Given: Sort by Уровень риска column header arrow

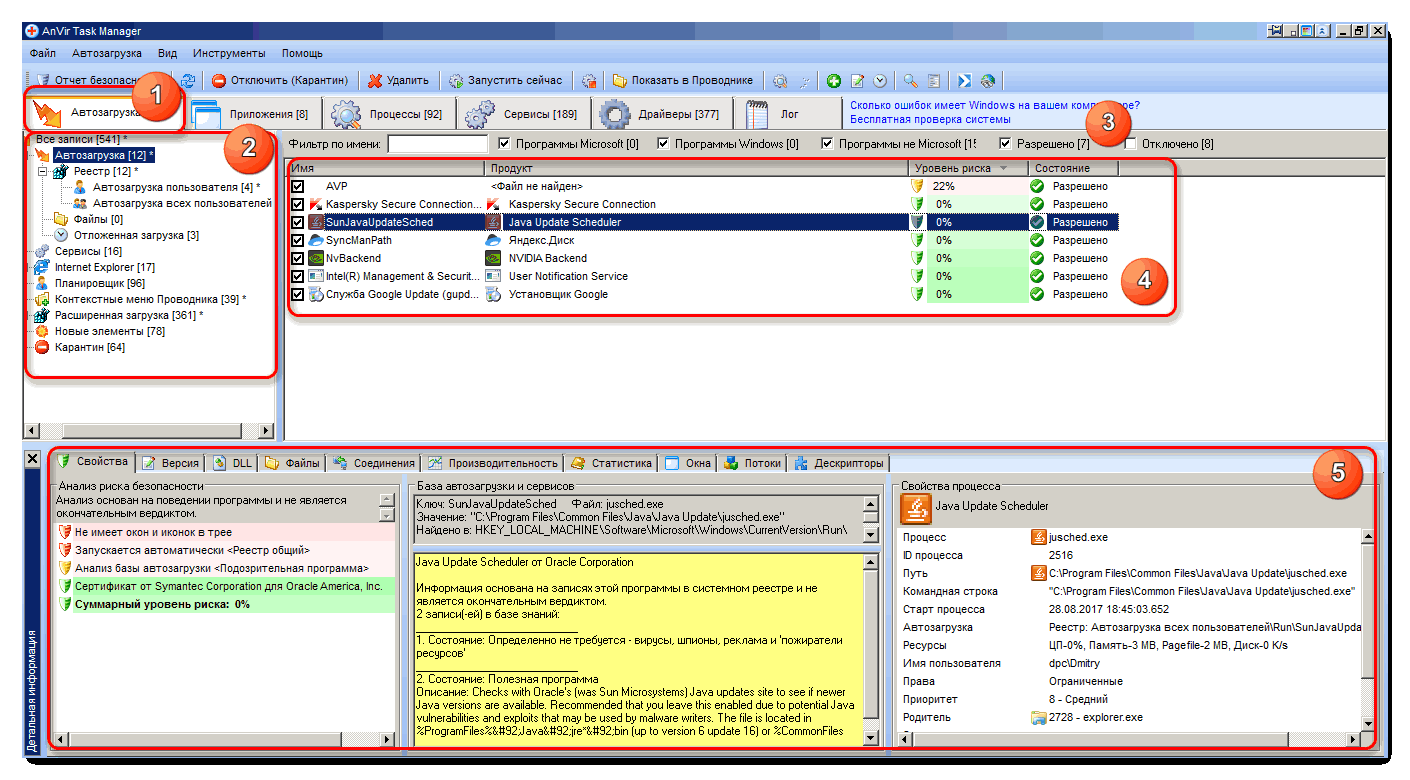Looking at the screenshot, I should pos(1003,168).
